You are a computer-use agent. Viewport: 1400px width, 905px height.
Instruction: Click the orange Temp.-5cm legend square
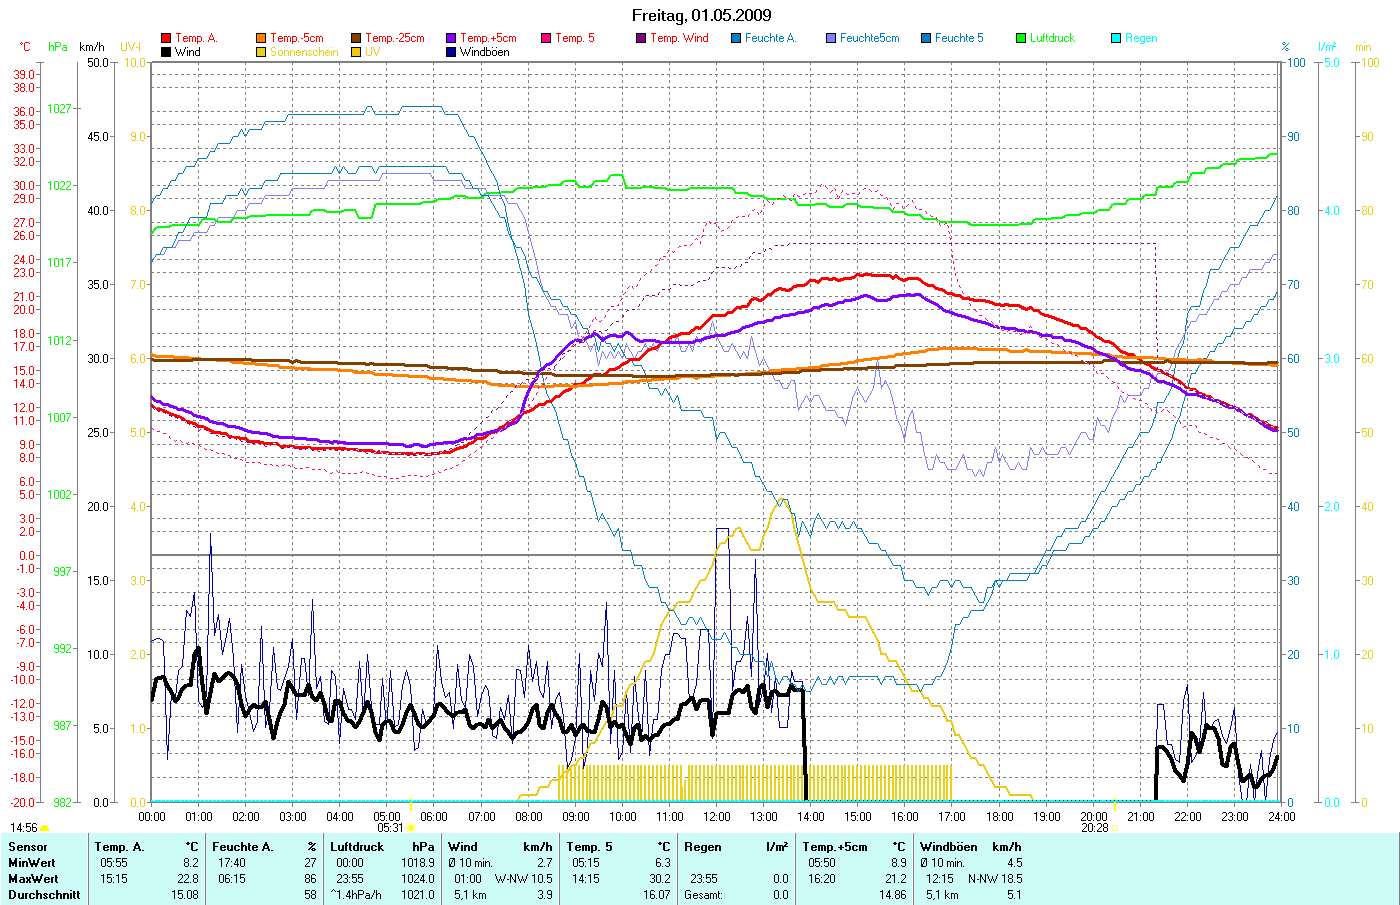[x=261, y=38]
